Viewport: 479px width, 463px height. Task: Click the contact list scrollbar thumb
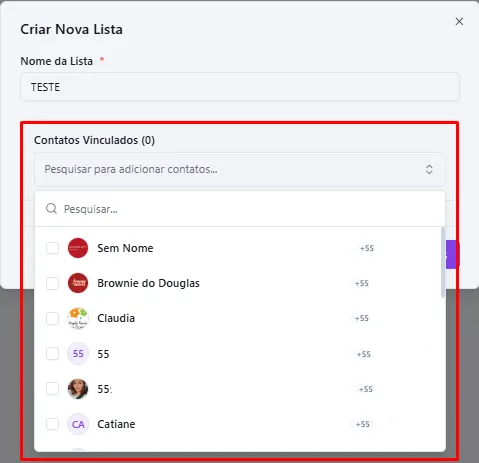(443, 262)
